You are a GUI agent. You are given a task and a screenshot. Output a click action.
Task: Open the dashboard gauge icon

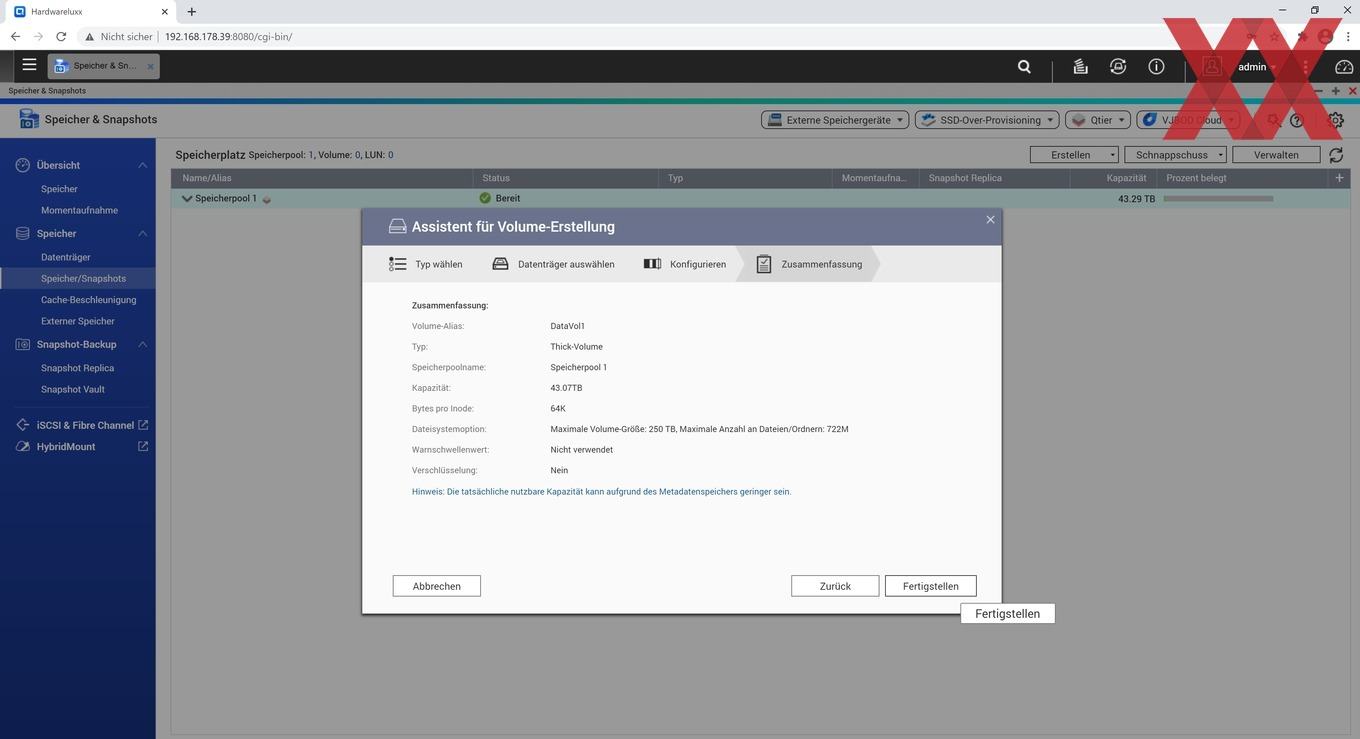click(1344, 67)
